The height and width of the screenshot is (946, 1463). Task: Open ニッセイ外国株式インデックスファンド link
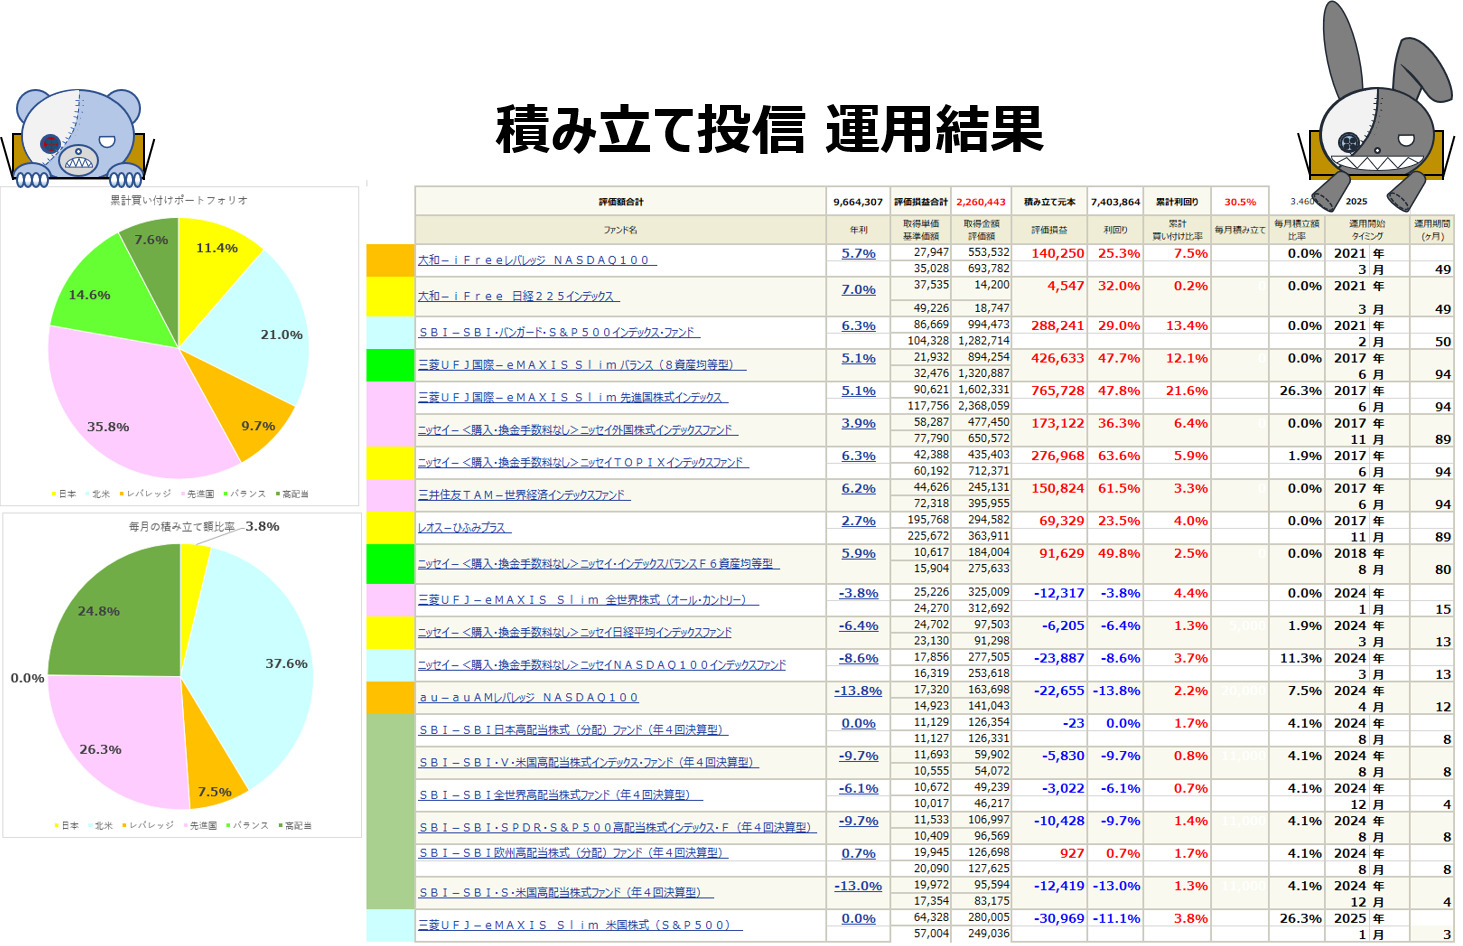577,430
